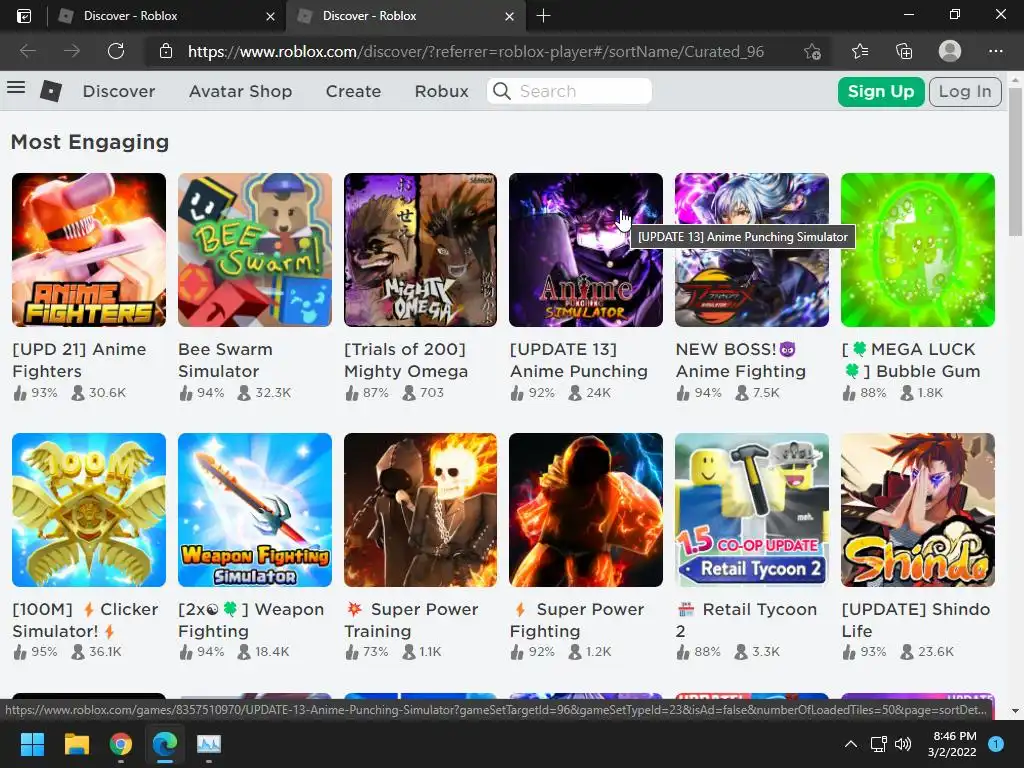The image size is (1024, 768).
Task: Open a new browser tab
Action: coord(543,16)
